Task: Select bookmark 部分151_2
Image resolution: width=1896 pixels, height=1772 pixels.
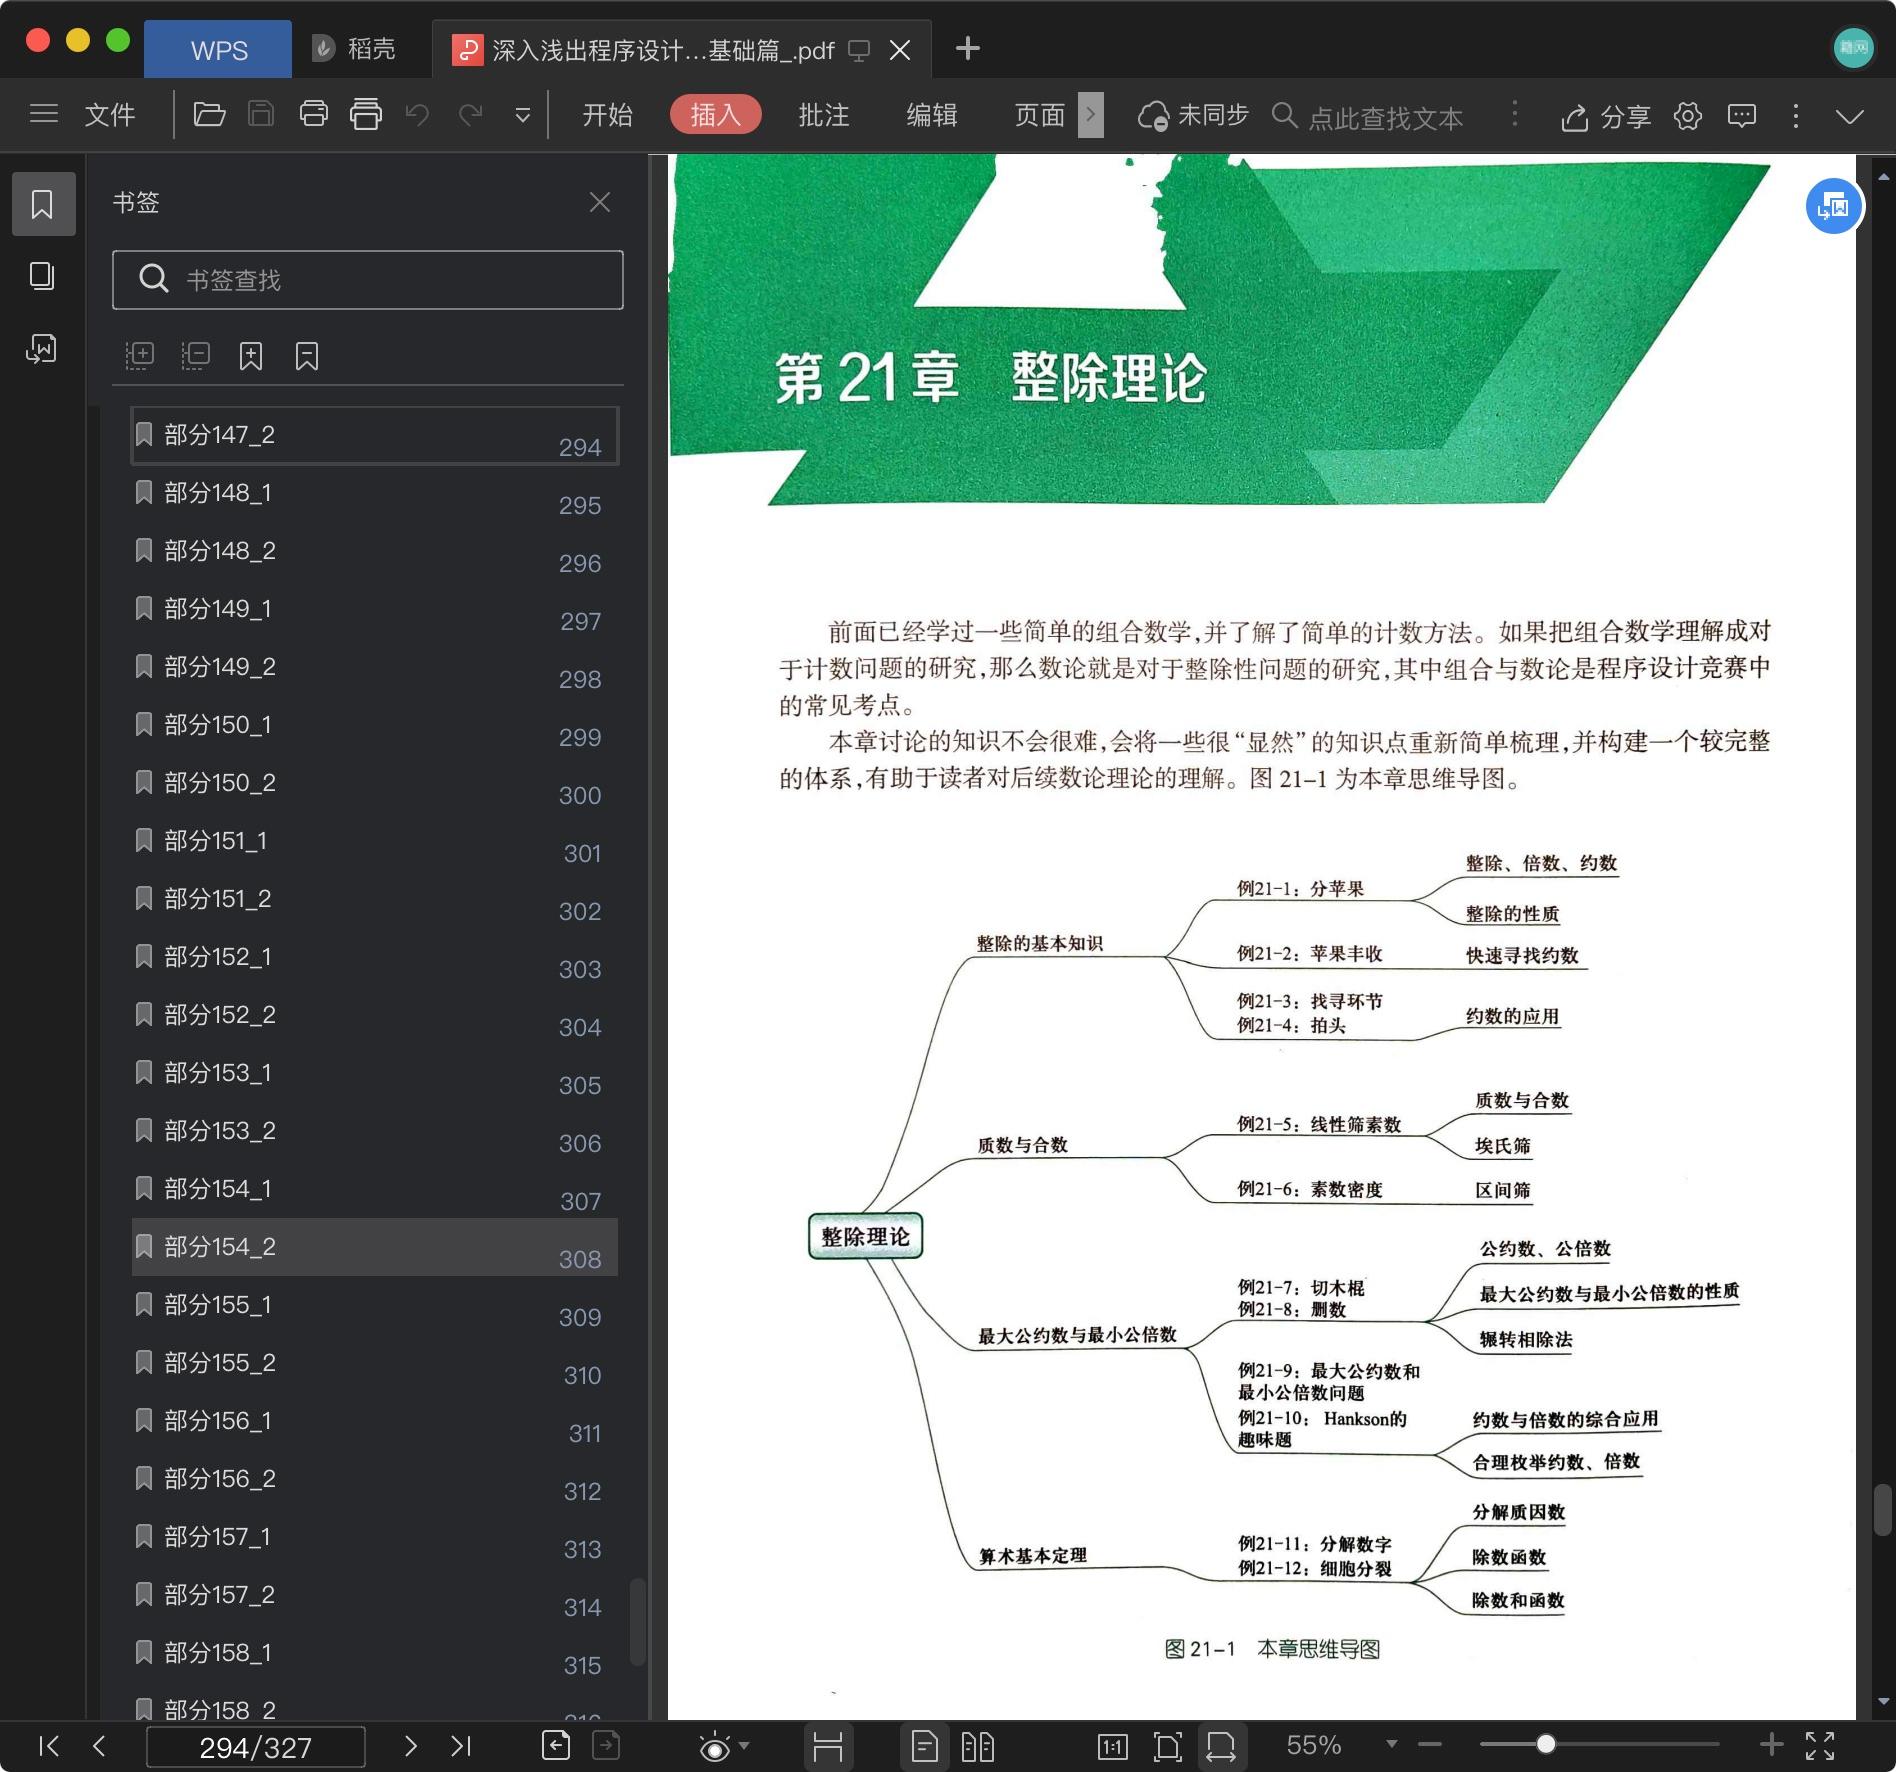Action: coord(375,899)
